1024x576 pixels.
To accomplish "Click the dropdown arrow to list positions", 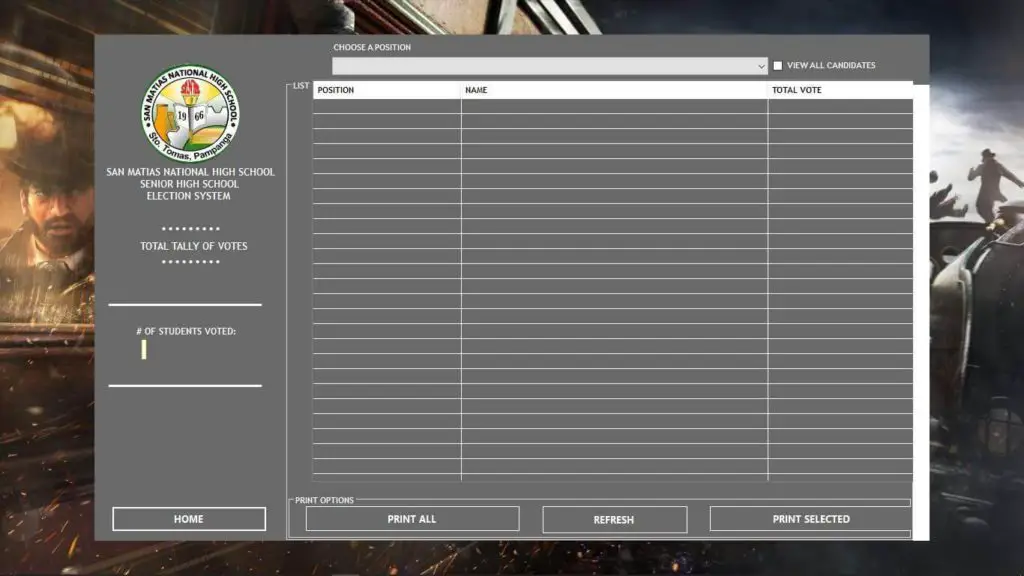I will click(x=760, y=65).
